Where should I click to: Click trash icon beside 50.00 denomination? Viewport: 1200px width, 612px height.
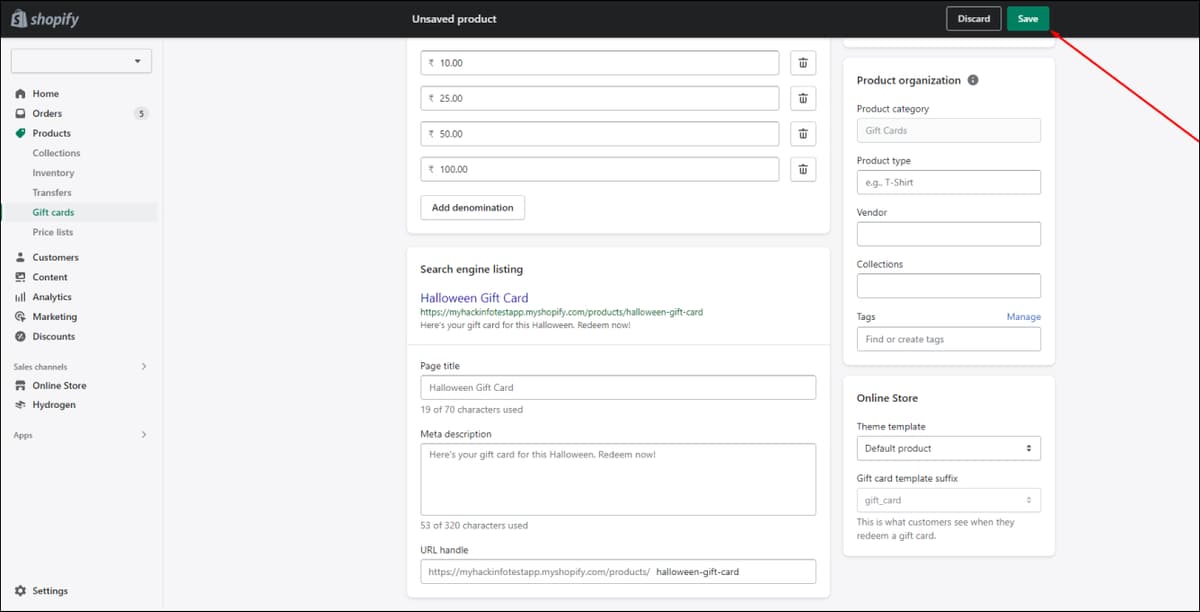802,134
